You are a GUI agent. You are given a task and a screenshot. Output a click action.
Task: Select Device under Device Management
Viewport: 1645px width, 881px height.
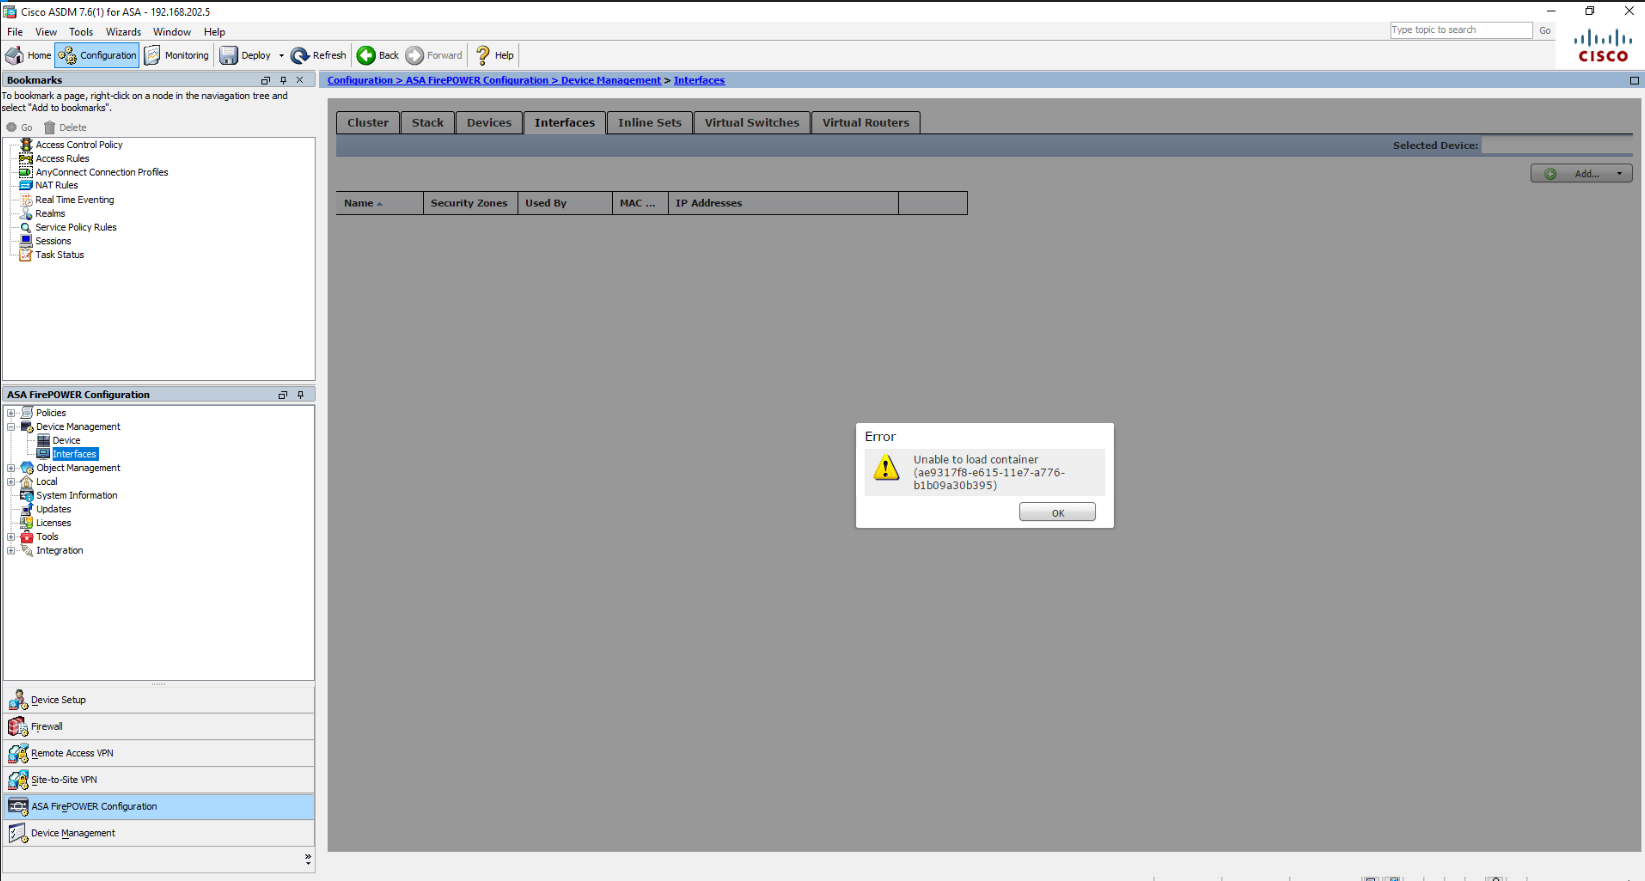point(66,441)
